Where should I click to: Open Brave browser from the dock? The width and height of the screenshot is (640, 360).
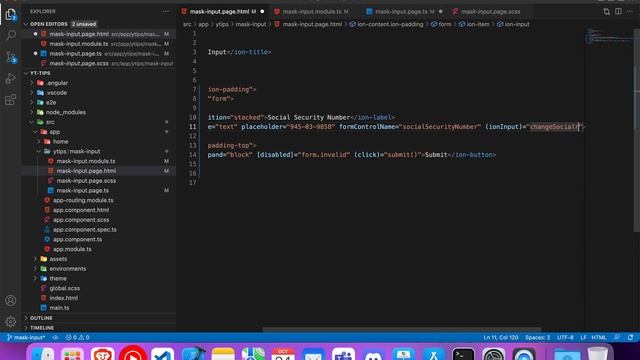click(102, 354)
